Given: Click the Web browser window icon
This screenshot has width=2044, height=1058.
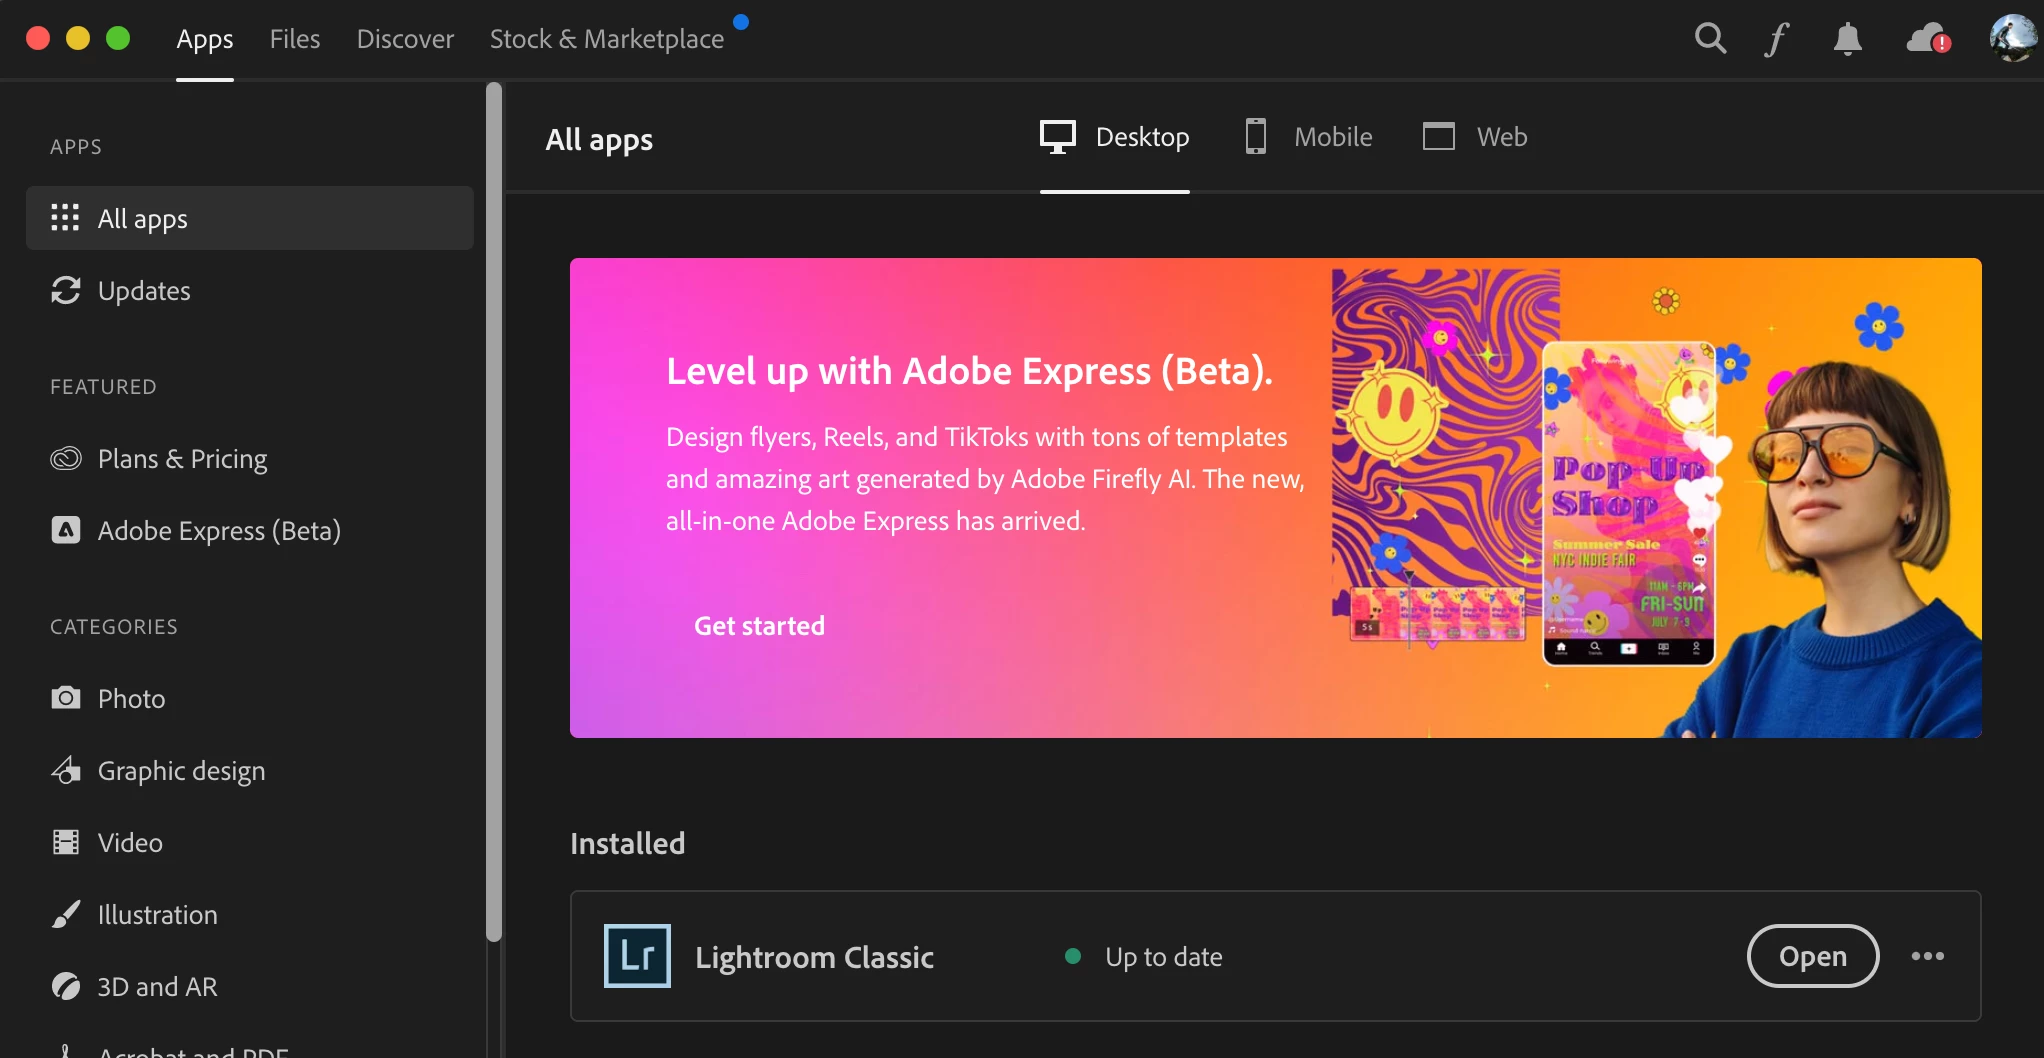Looking at the screenshot, I should click(1438, 137).
